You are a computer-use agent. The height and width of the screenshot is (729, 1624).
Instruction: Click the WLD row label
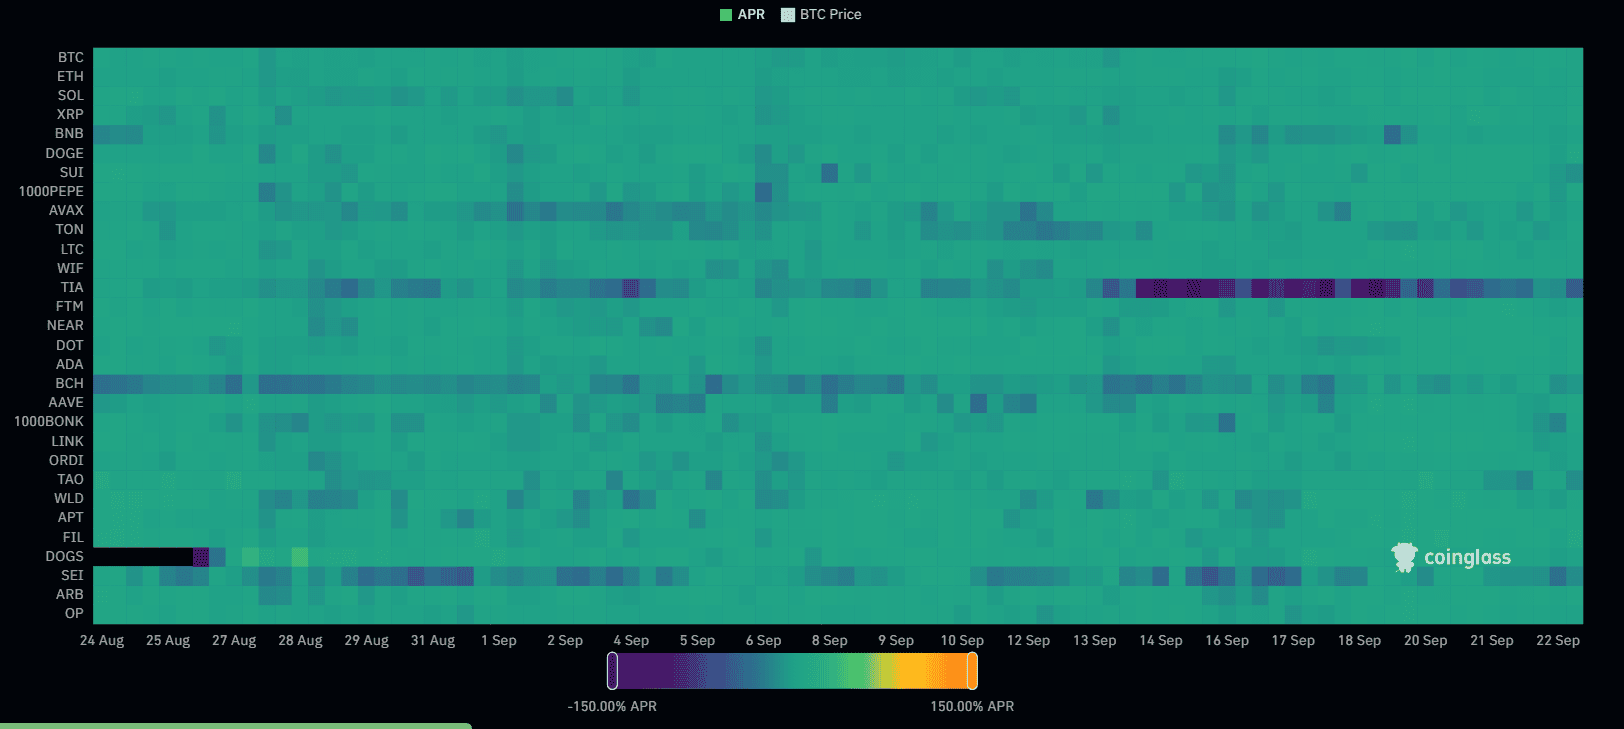point(69,498)
